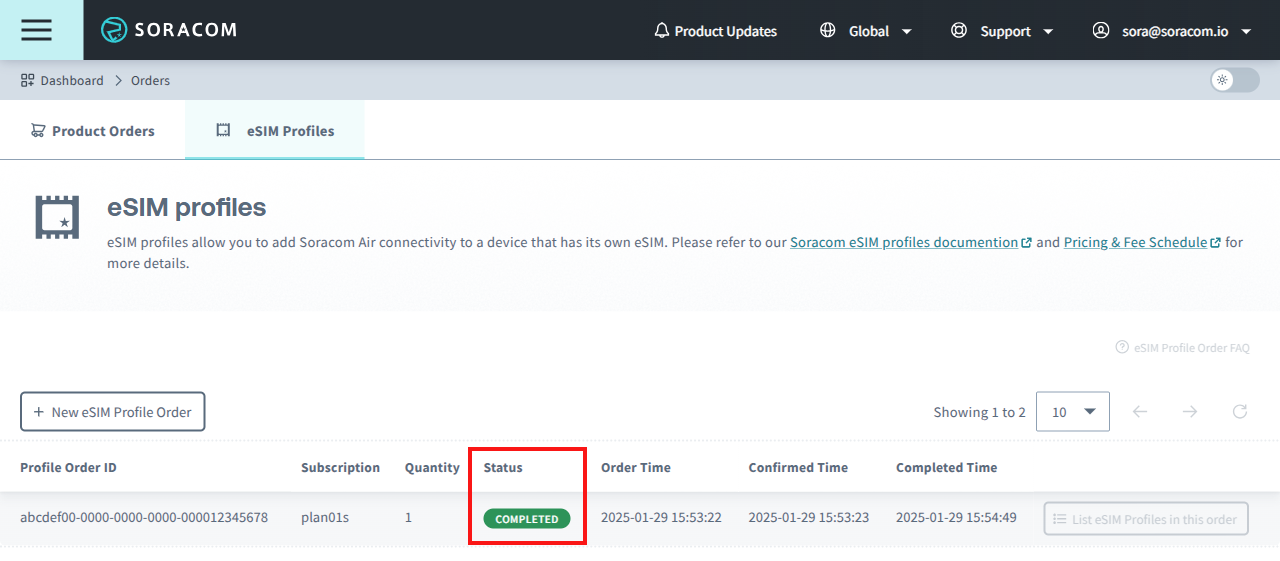Go to the previous page arrow

(x=1140, y=412)
